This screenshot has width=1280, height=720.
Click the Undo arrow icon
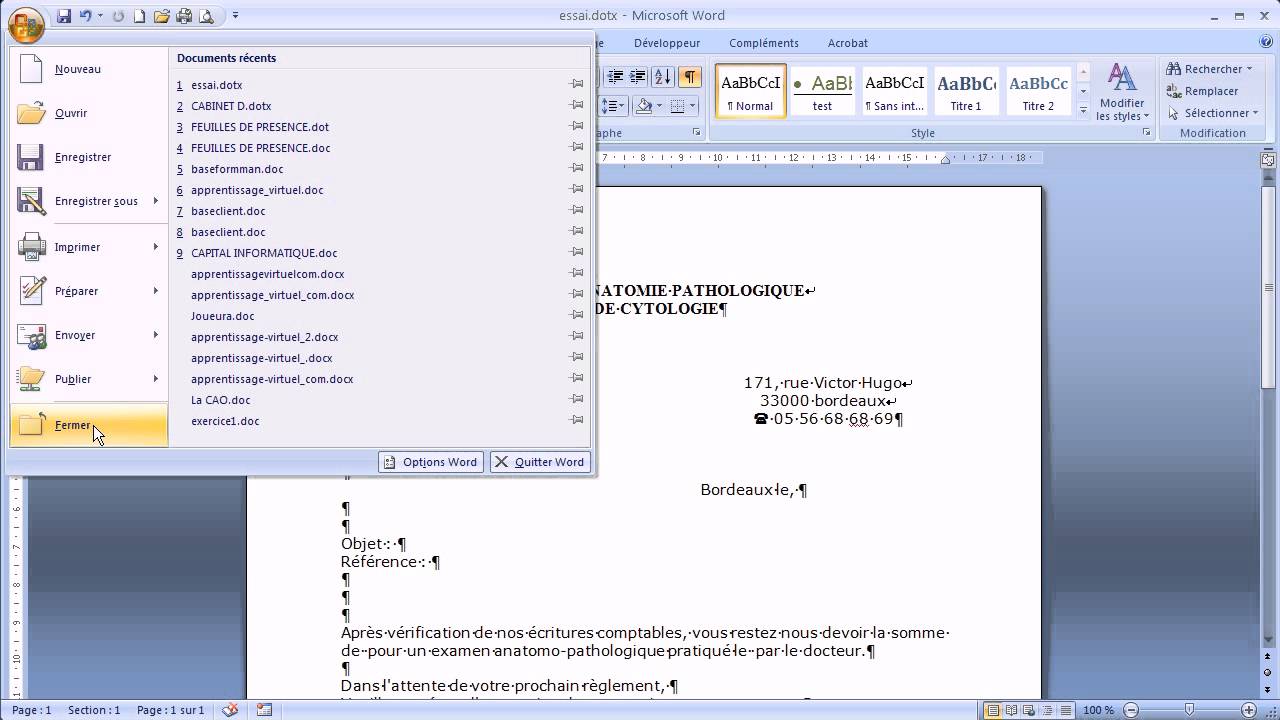coord(85,16)
